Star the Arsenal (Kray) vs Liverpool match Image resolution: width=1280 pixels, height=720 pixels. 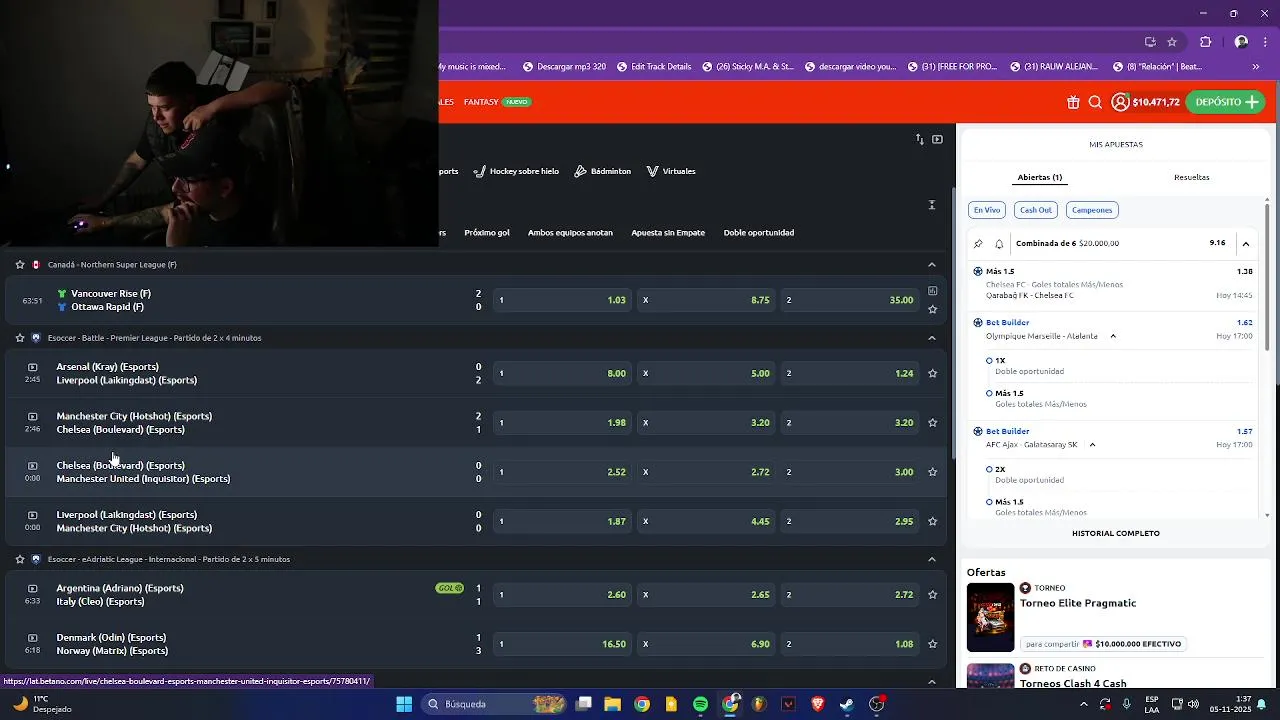click(x=932, y=374)
